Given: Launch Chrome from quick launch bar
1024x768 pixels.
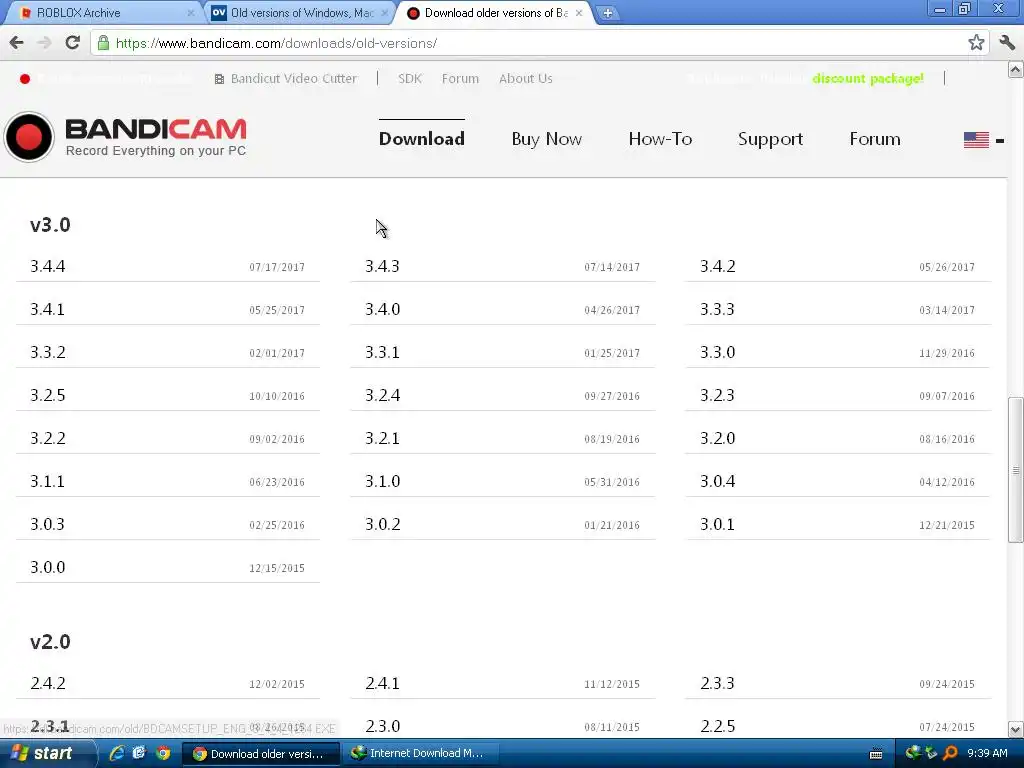Looking at the screenshot, I should tap(163, 753).
